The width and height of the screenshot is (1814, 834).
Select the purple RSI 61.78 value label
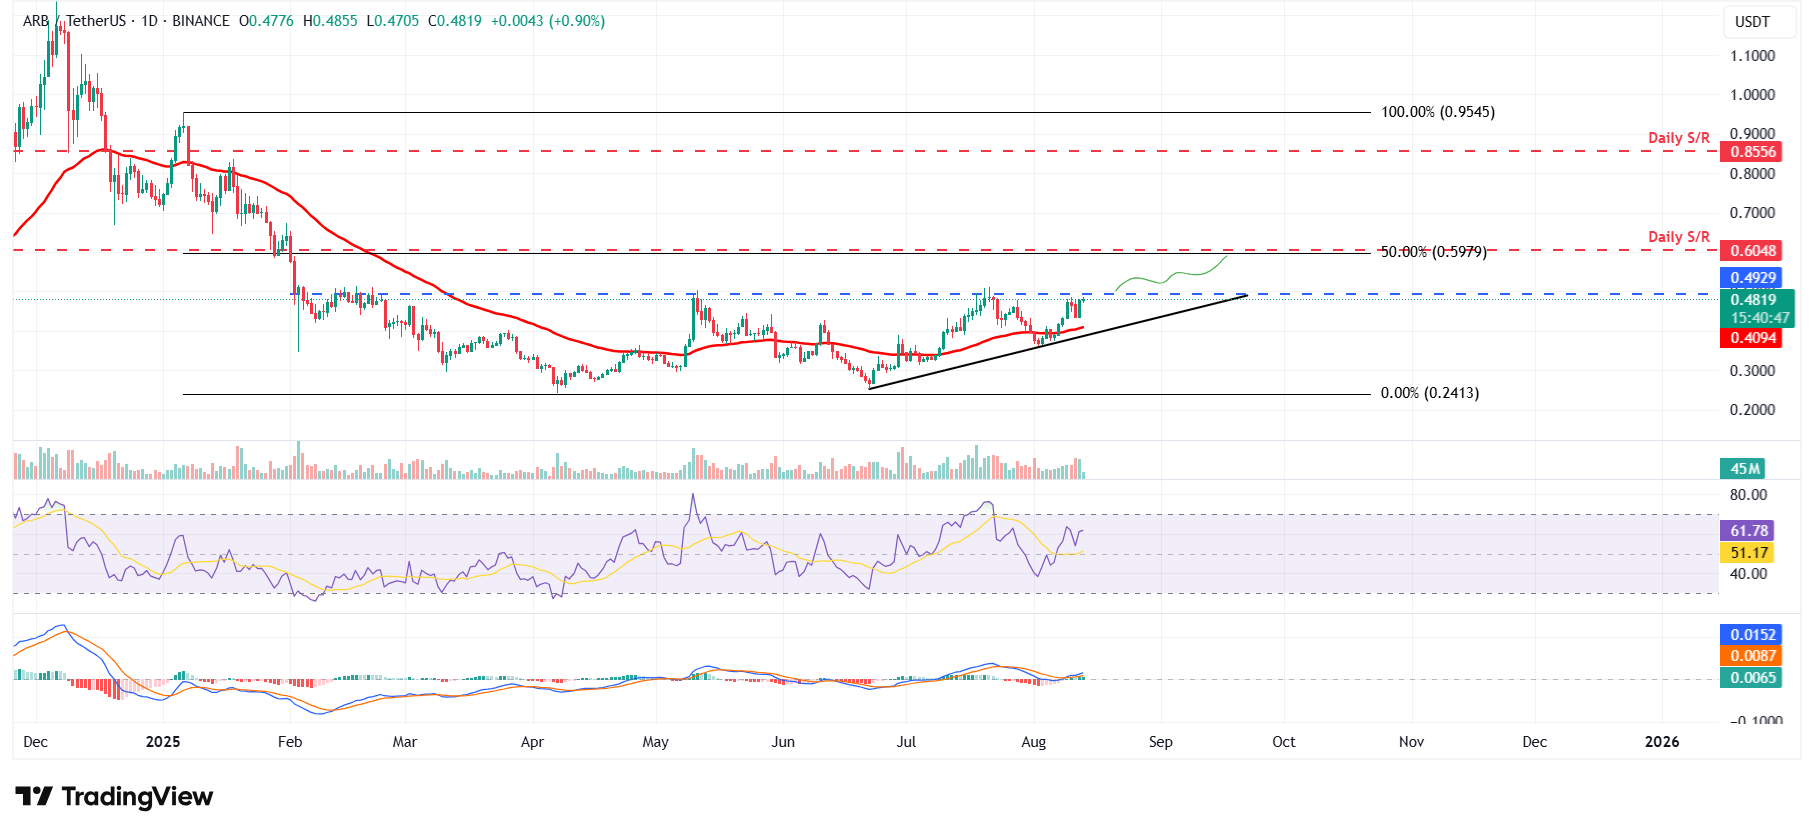tap(1749, 531)
